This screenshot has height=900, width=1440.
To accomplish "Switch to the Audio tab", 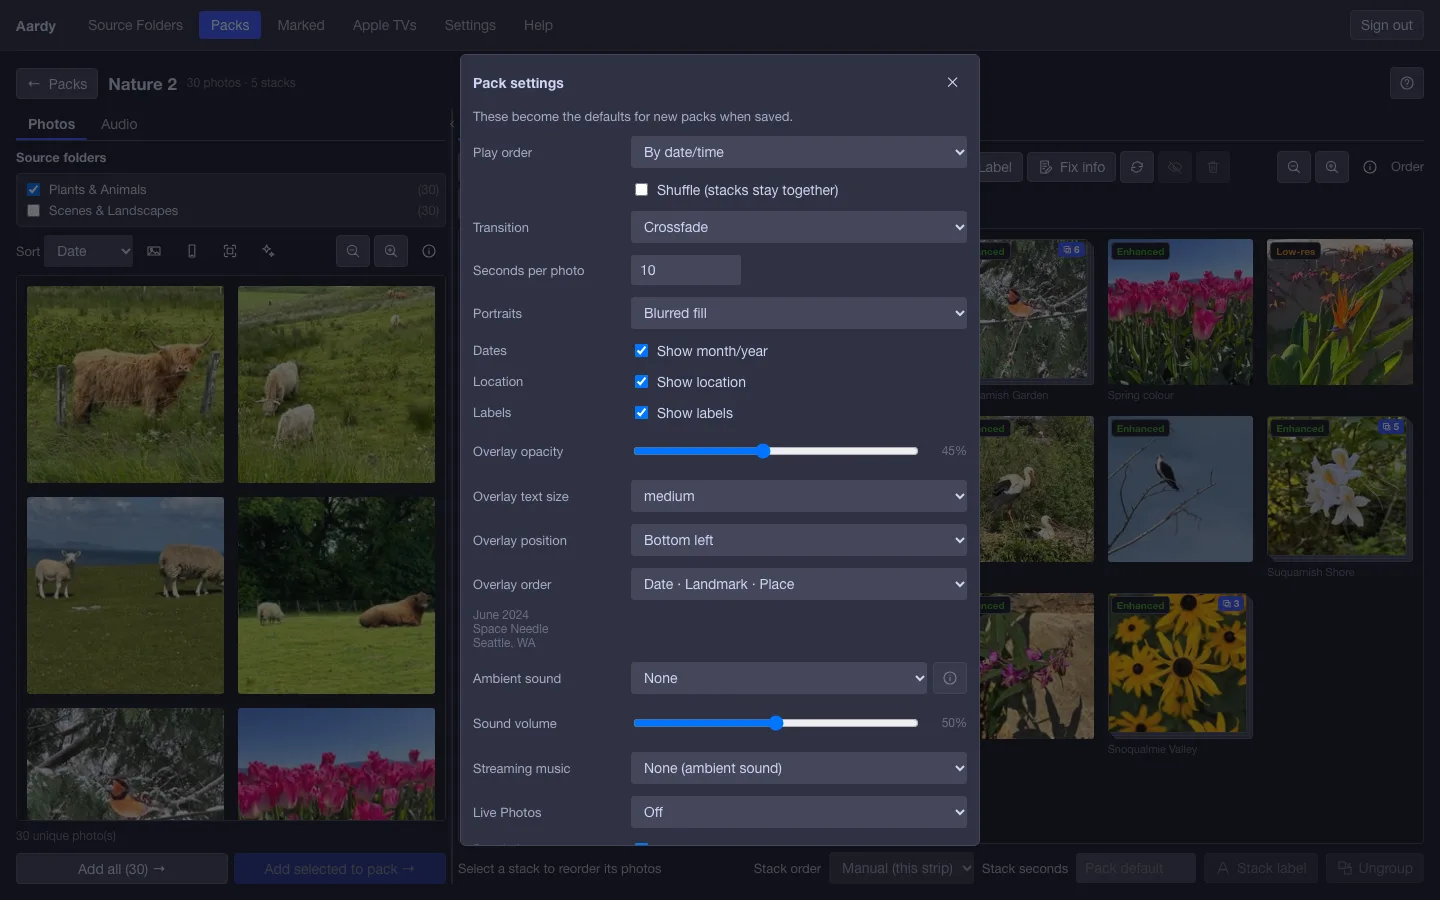I will (119, 124).
